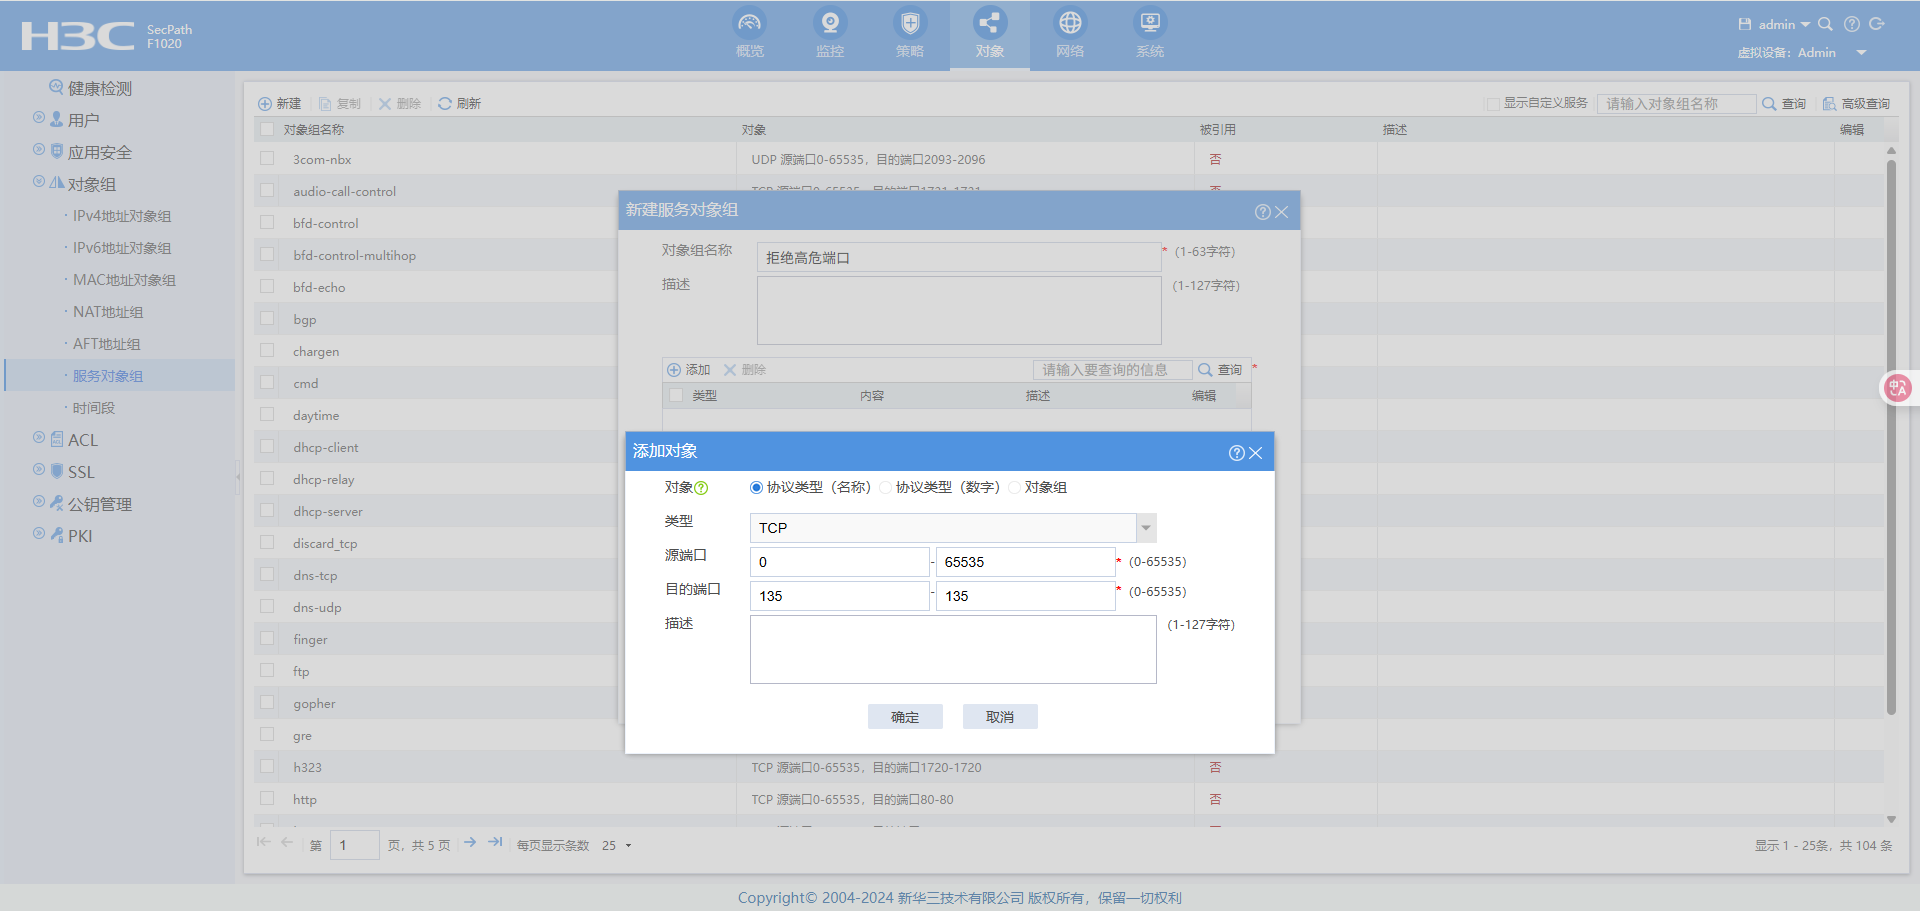Screen dimensions: 1920x911
Task: Open MAC地址对象组 in the sidebar
Action: click(x=124, y=280)
